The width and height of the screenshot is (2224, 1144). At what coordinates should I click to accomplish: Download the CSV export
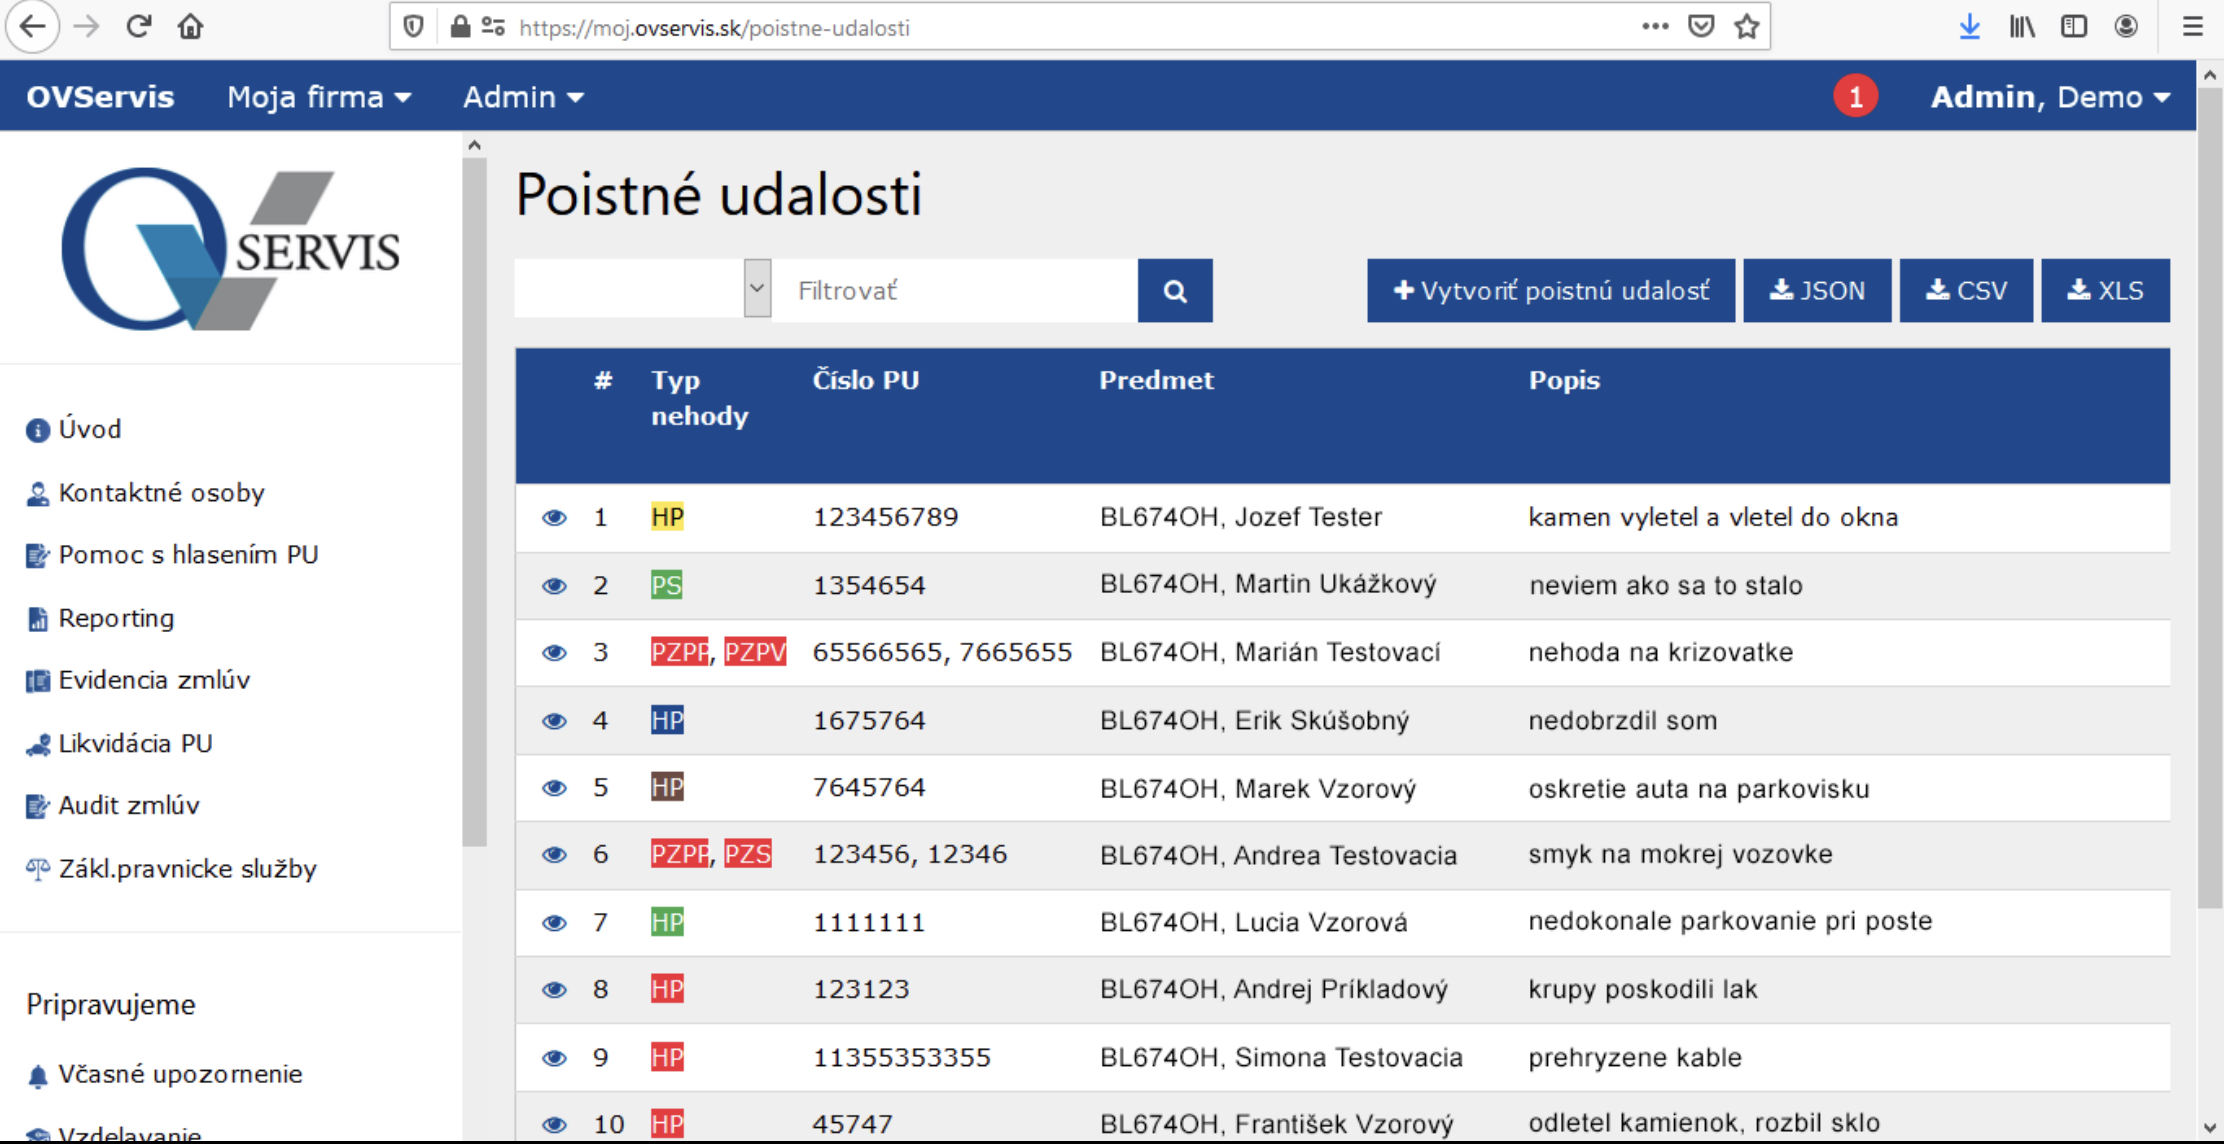(1966, 291)
